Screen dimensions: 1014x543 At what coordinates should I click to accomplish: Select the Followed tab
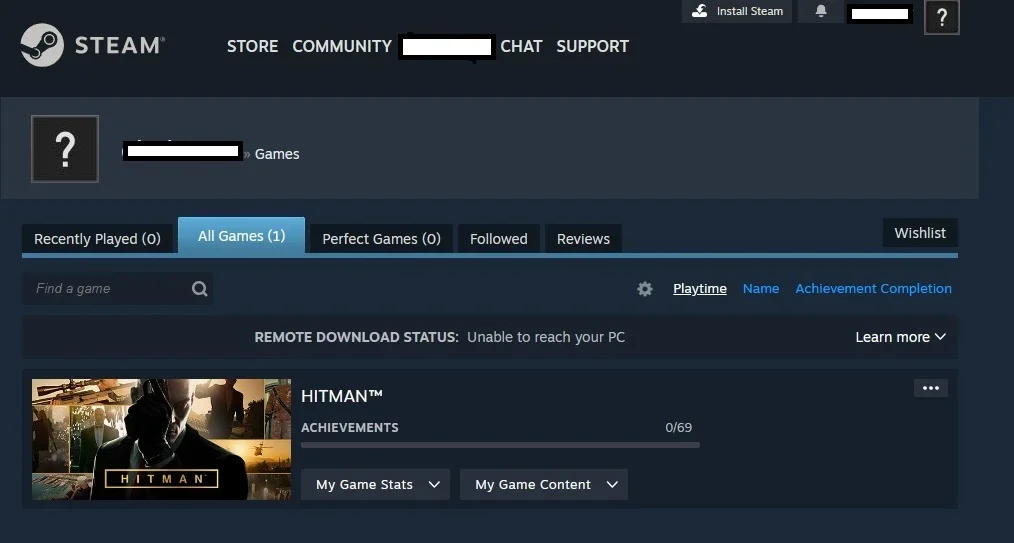(499, 239)
